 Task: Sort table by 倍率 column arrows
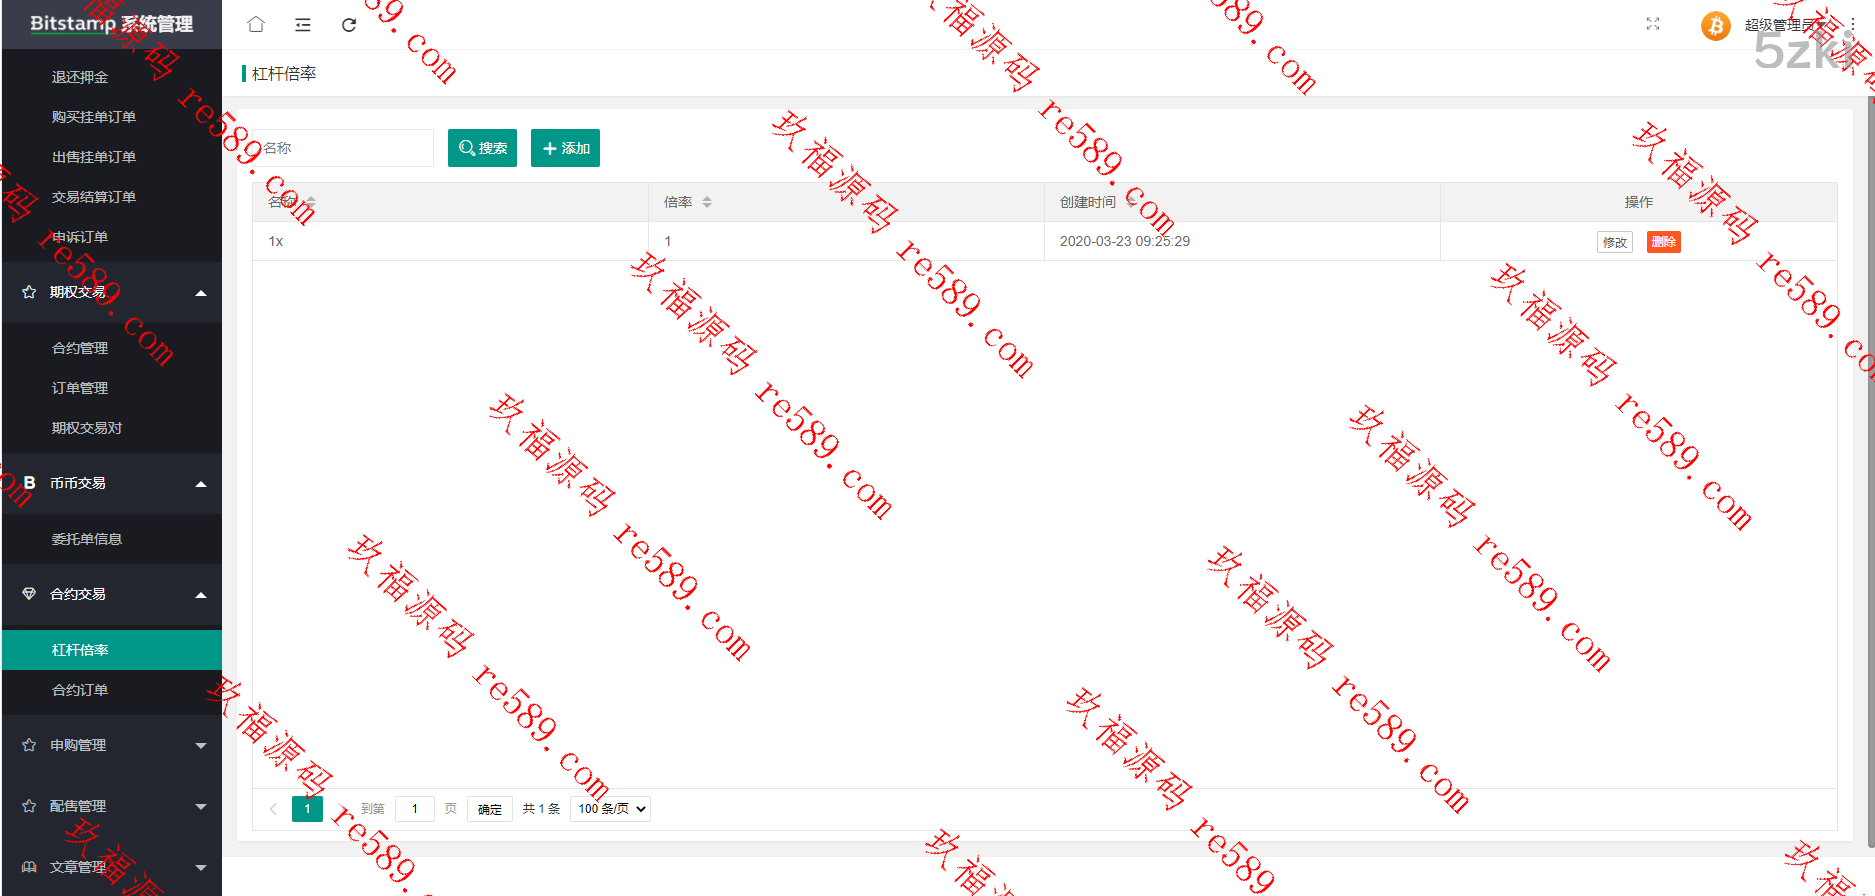click(707, 202)
